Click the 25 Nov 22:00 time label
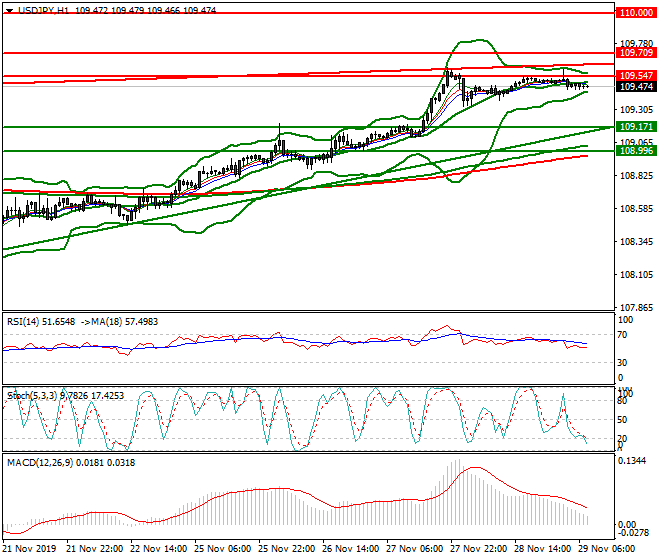 [x=287, y=549]
